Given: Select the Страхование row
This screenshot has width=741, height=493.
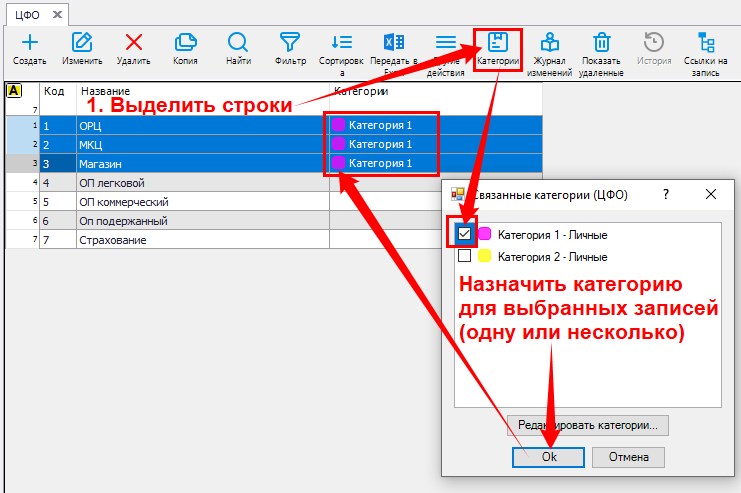Looking at the screenshot, I should pyautogui.click(x=200, y=240).
